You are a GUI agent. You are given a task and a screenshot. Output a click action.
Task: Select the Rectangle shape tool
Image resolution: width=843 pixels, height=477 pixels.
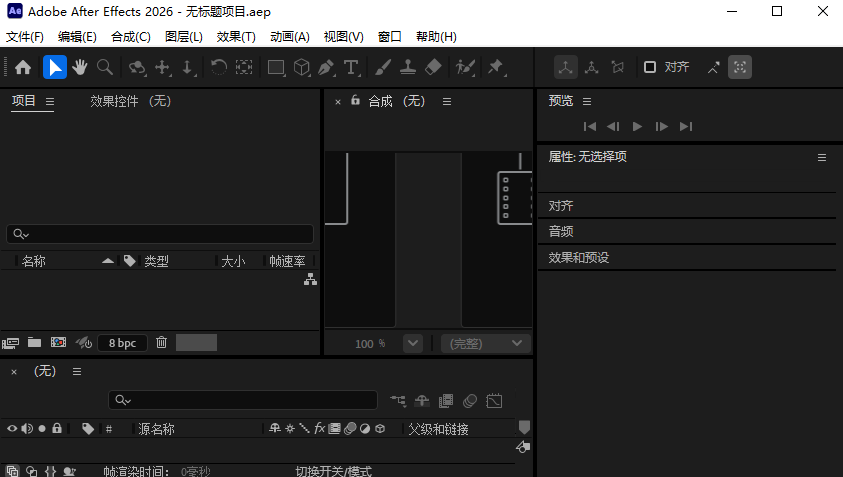point(276,67)
